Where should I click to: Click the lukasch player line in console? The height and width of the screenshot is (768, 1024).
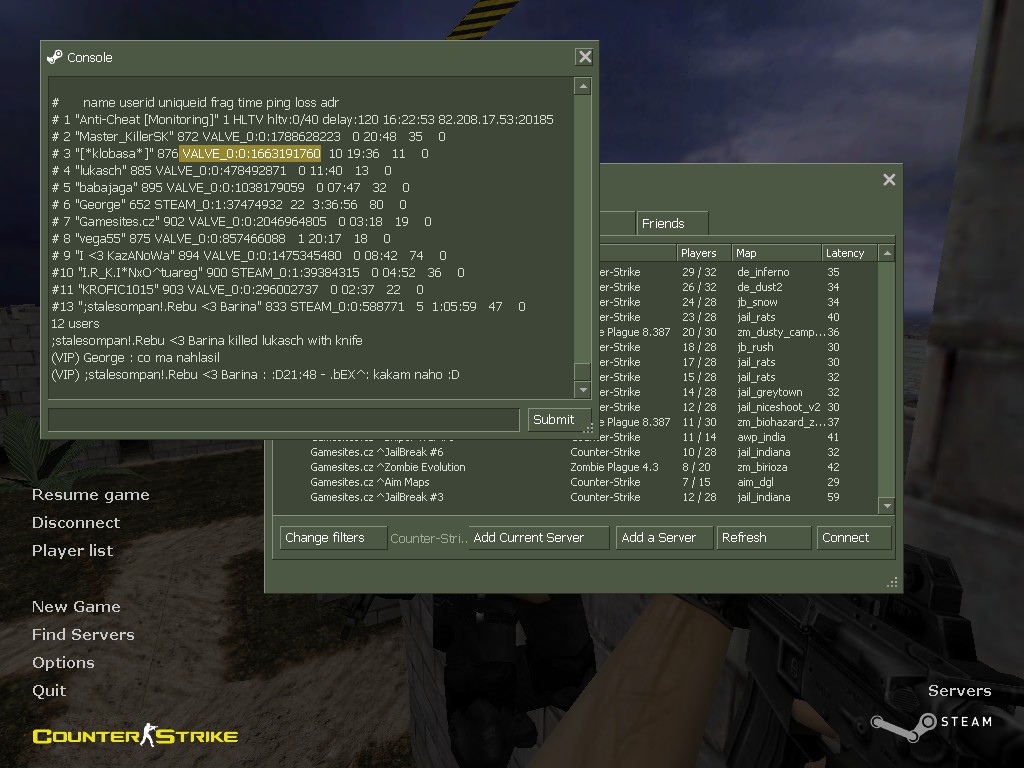point(221,170)
